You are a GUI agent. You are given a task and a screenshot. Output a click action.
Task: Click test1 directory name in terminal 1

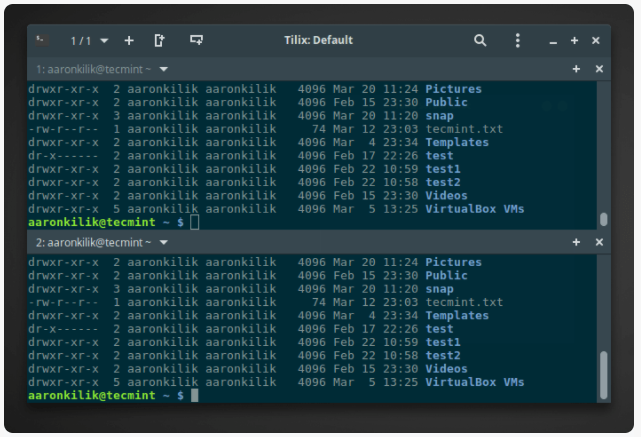443,169
